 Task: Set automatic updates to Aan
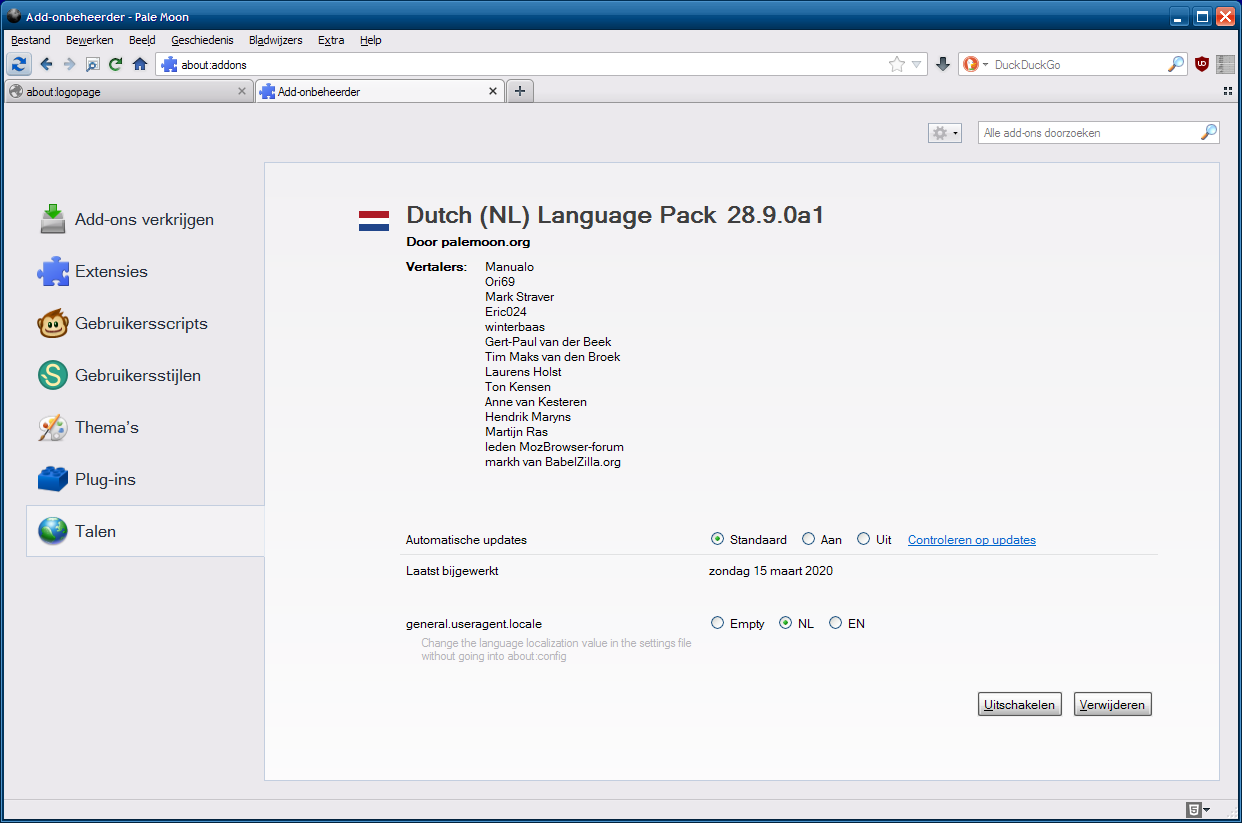click(808, 539)
